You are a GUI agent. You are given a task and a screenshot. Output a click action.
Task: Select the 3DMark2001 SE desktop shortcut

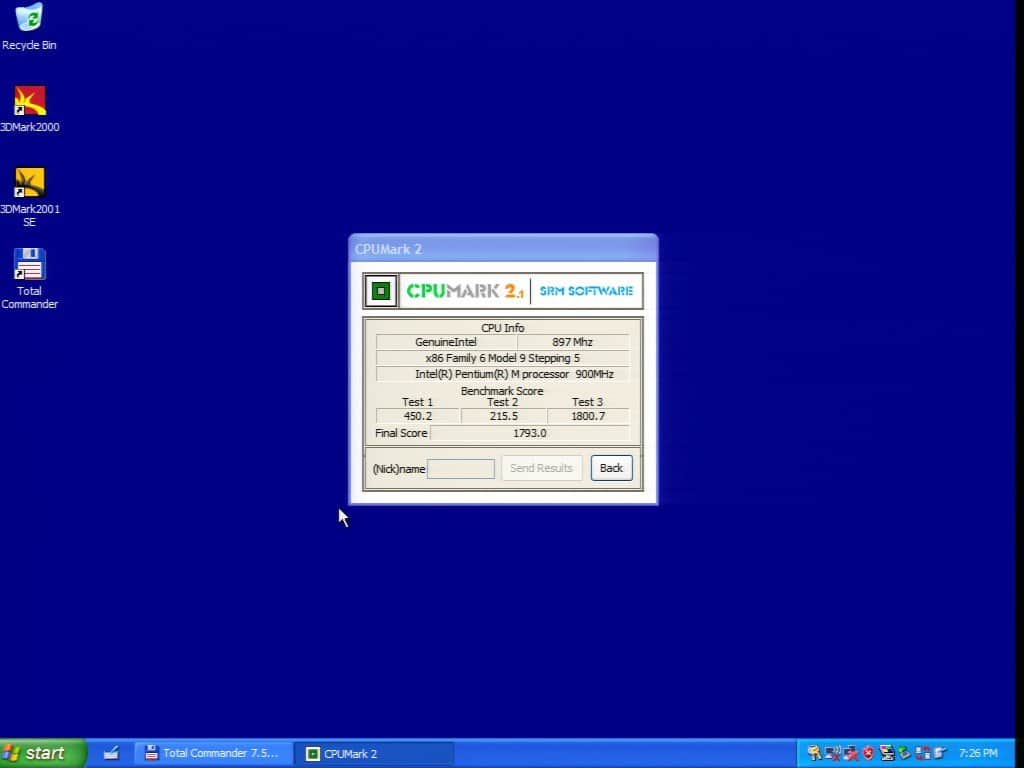[29, 198]
